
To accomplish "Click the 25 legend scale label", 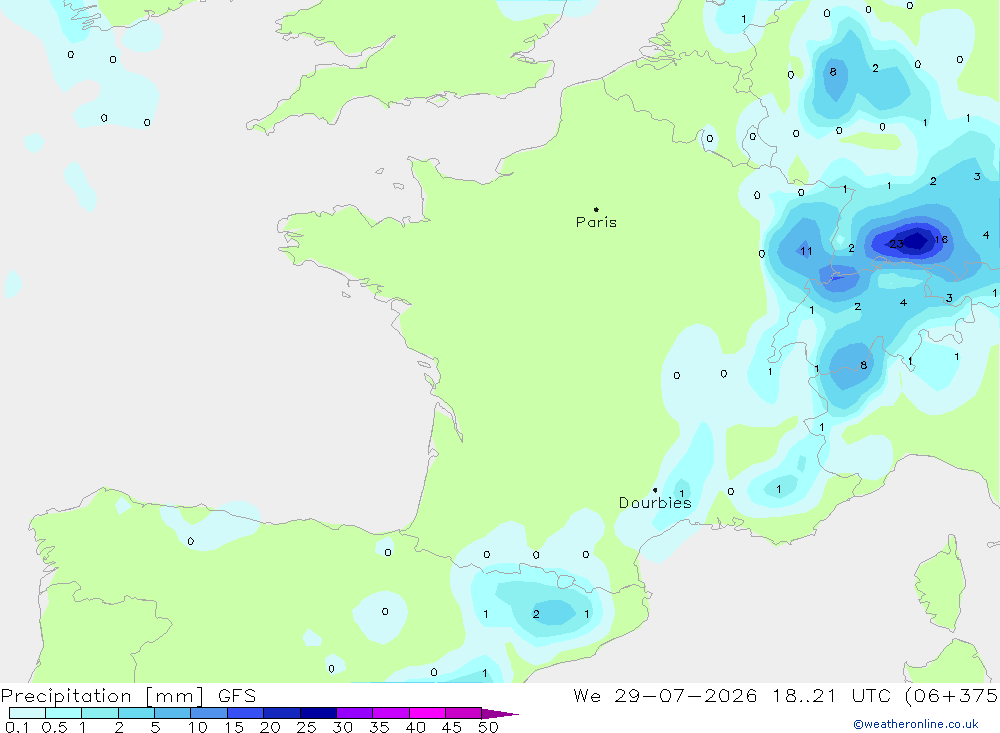I will tap(307, 727).
